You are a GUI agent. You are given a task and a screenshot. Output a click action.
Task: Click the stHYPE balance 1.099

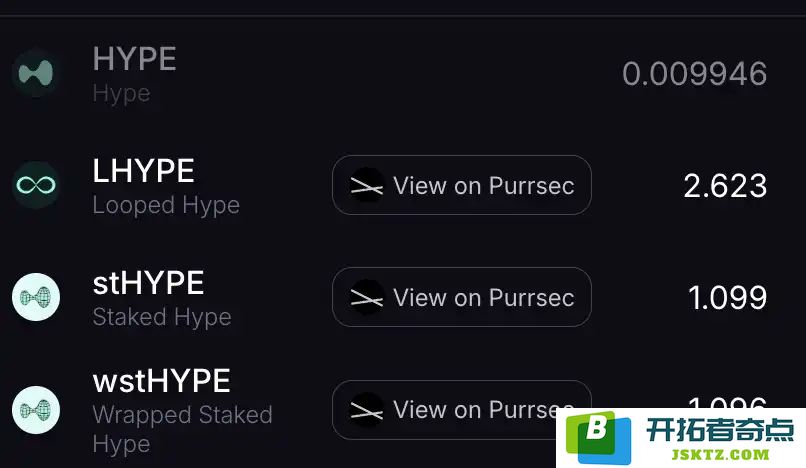(x=727, y=298)
